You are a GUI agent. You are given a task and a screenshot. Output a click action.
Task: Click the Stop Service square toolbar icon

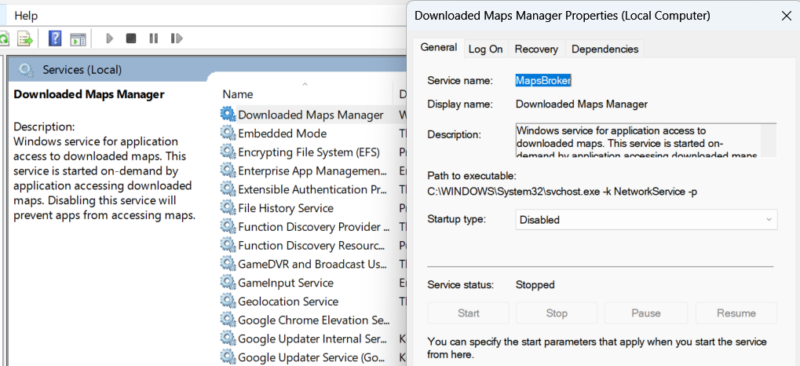(x=131, y=38)
